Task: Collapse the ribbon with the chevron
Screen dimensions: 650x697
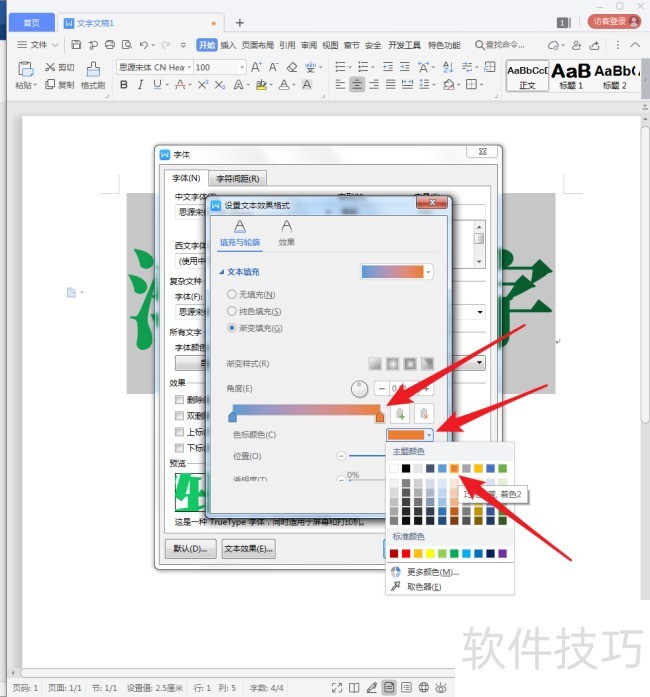Action: (x=635, y=45)
